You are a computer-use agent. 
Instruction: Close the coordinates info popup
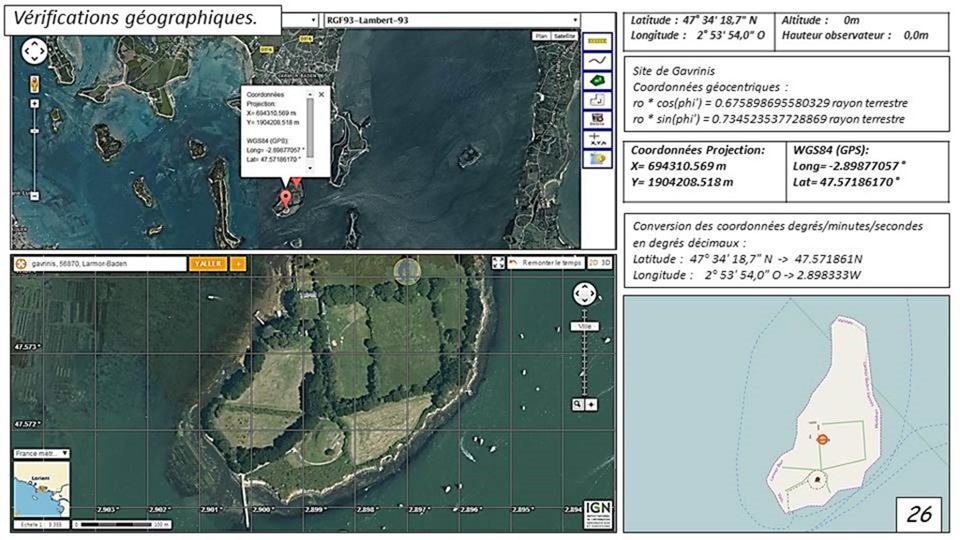coord(322,92)
